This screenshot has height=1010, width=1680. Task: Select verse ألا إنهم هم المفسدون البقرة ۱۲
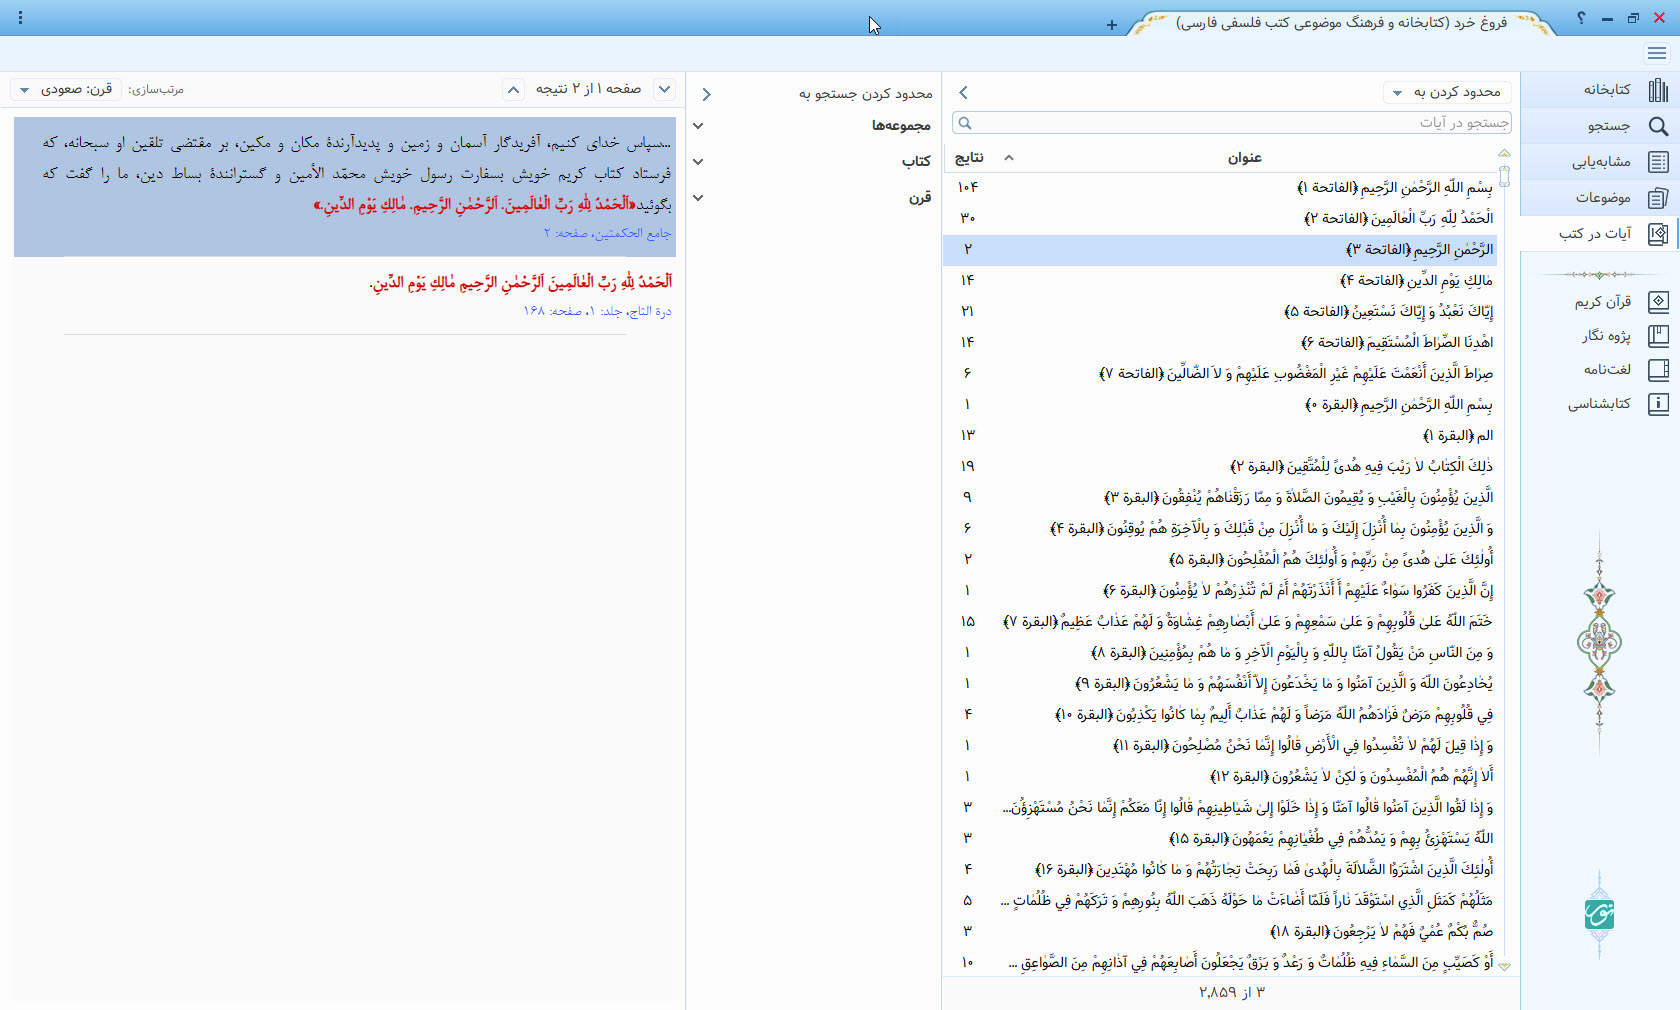click(1220, 776)
